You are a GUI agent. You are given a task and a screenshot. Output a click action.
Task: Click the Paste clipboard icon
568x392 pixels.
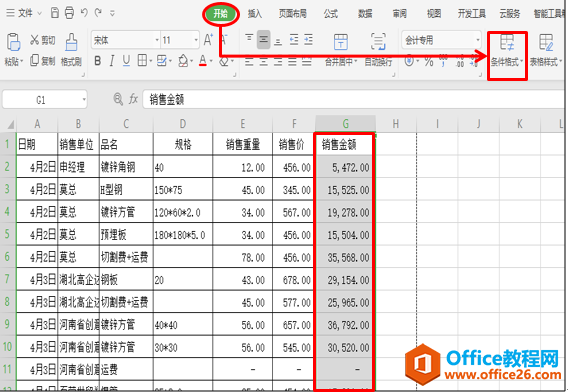(13, 41)
